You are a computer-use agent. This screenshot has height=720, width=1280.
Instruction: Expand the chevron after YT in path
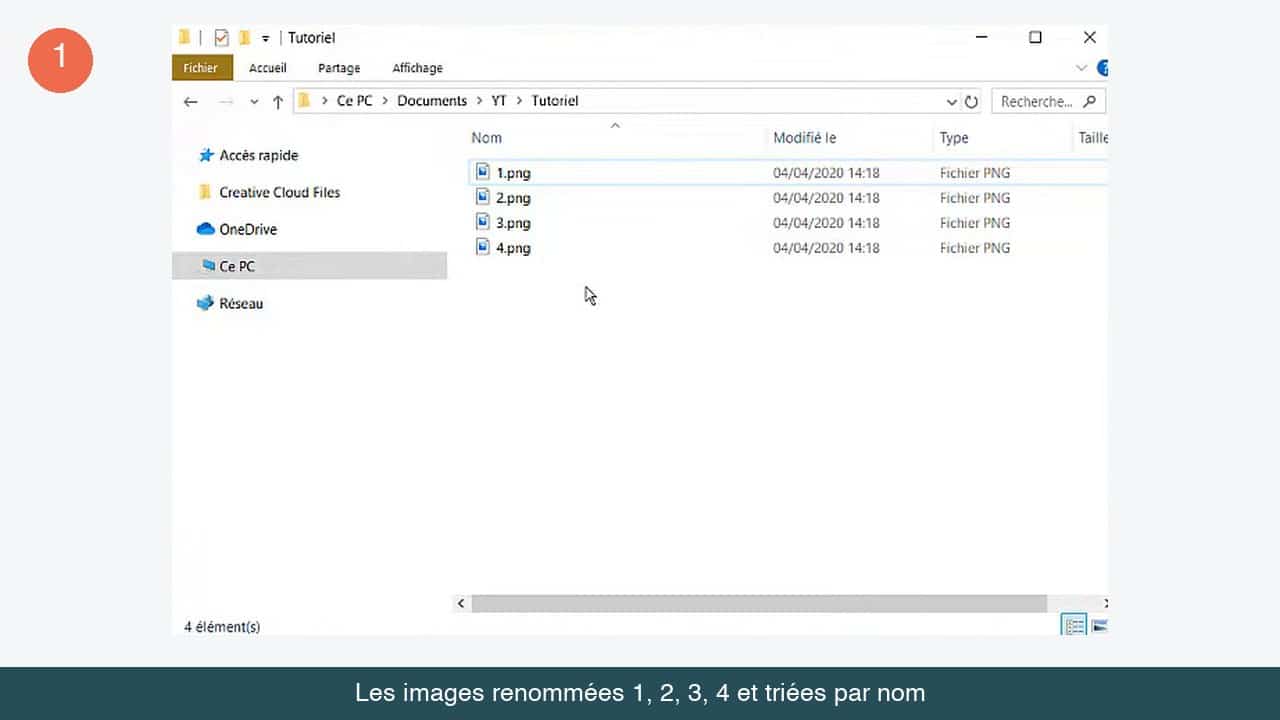pos(520,101)
